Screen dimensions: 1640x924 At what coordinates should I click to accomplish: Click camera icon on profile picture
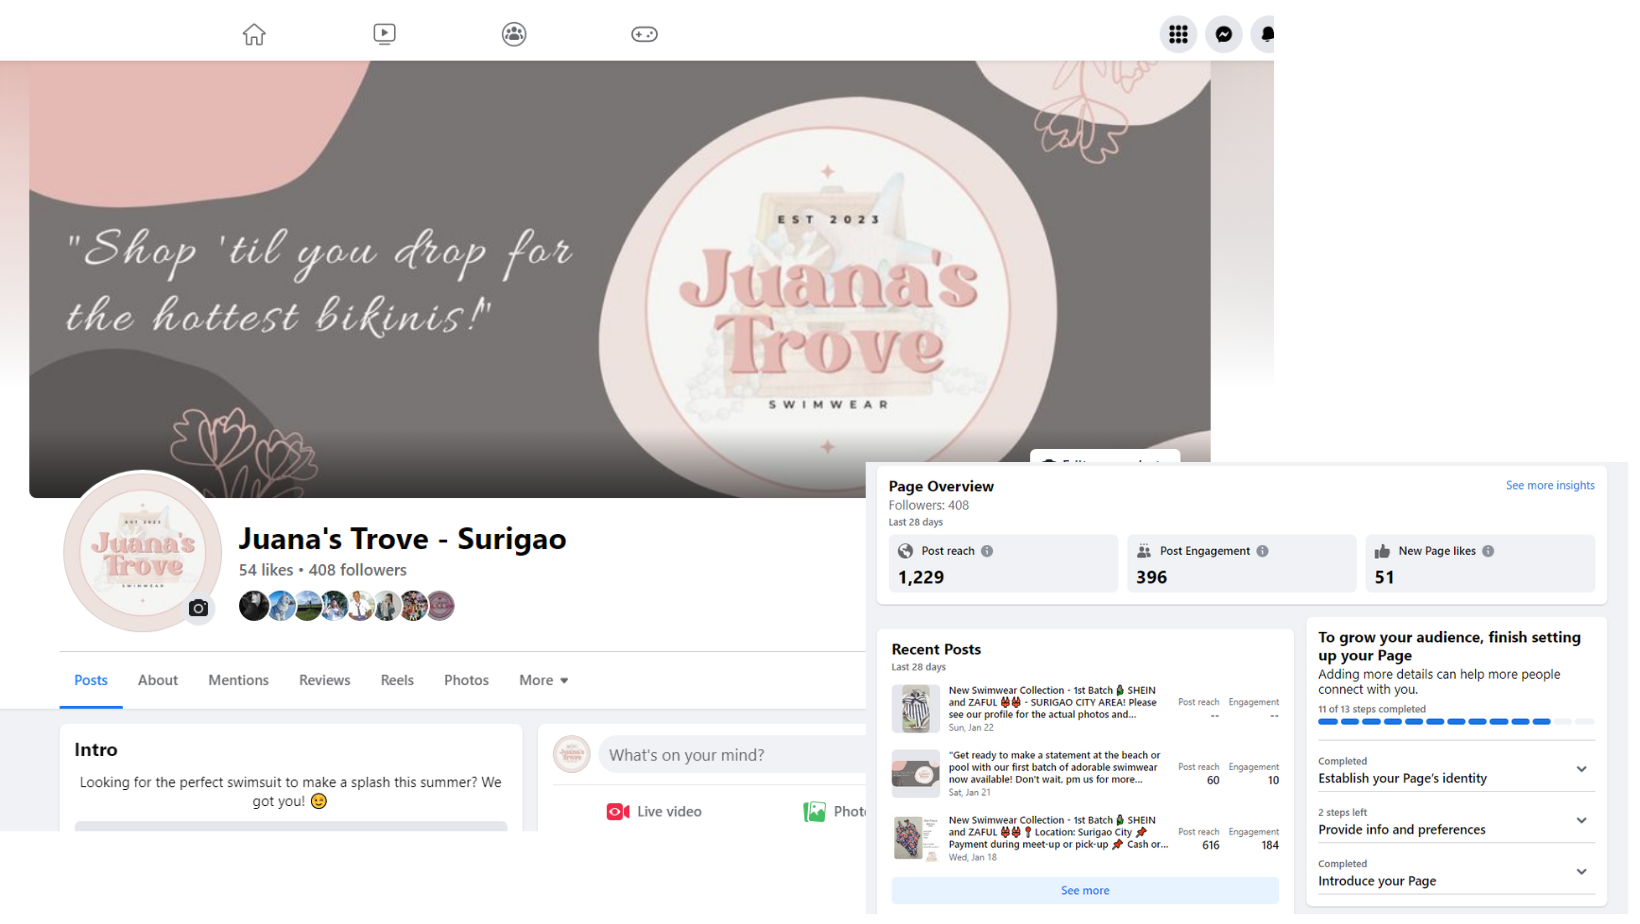coord(199,608)
